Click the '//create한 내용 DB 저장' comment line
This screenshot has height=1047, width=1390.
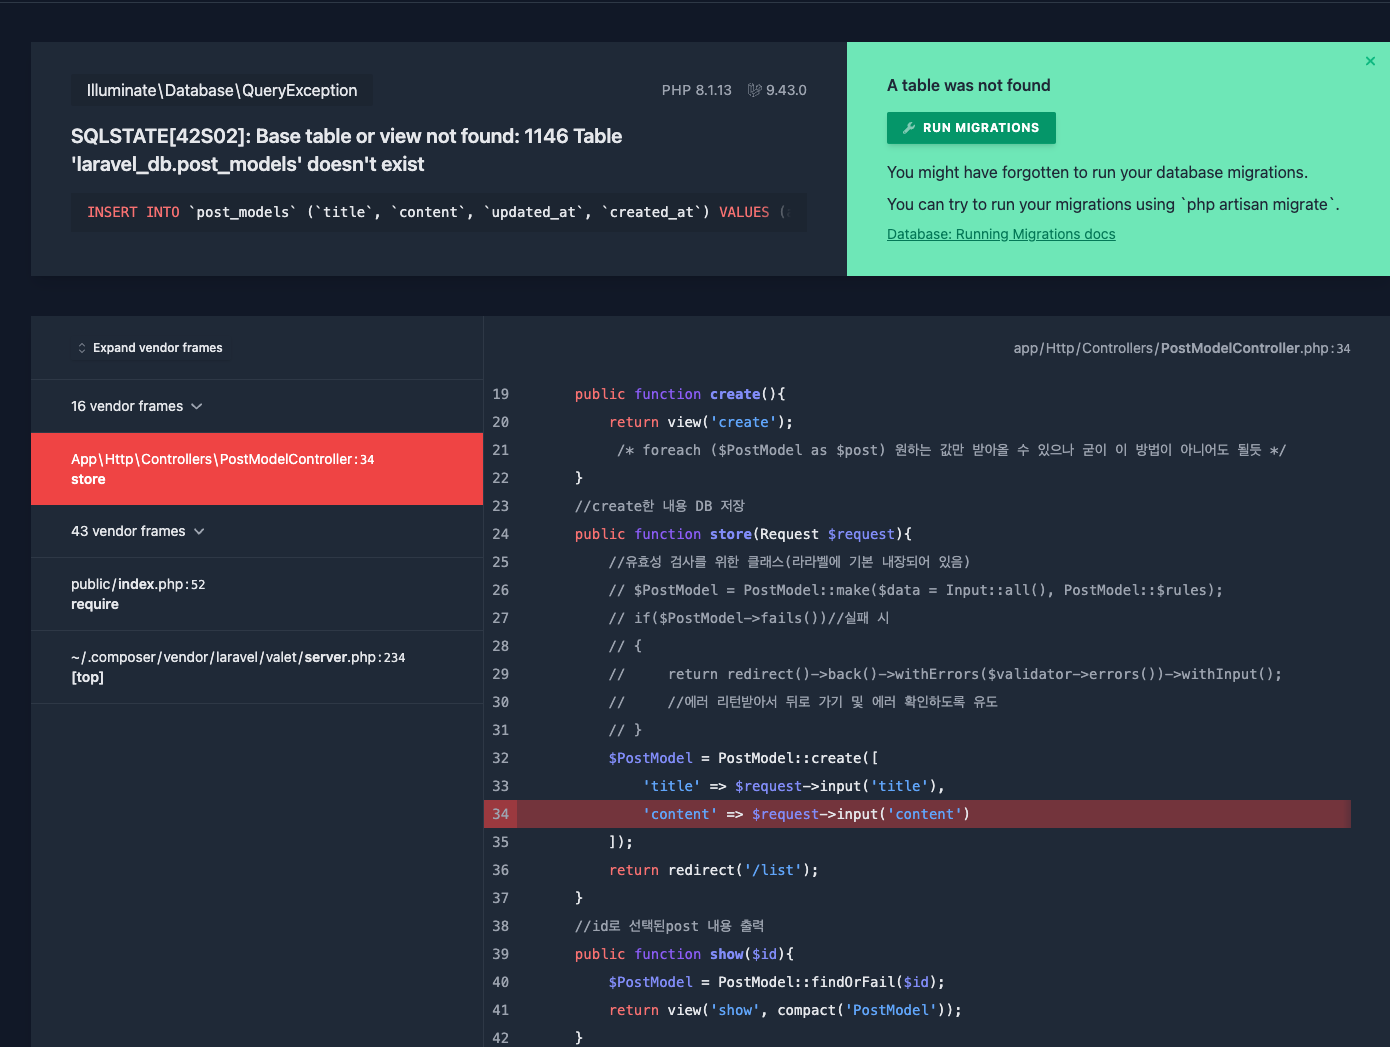click(x=660, y=506)
